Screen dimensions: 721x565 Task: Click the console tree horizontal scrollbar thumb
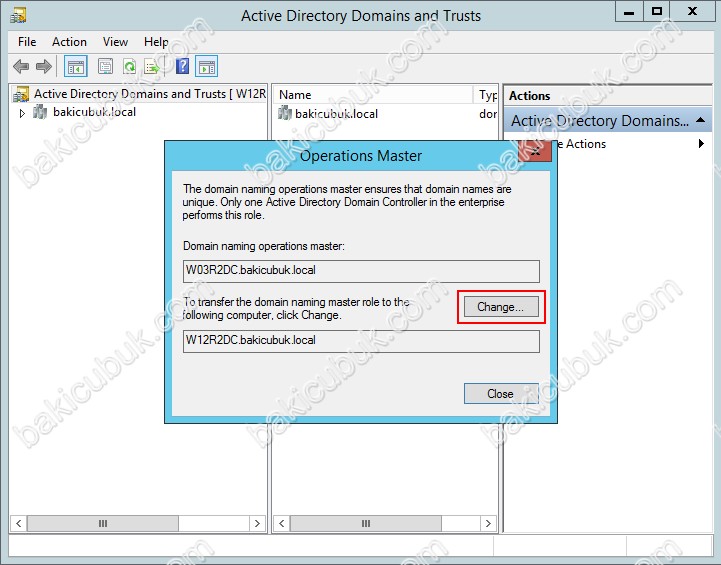(x=103, y=523)
